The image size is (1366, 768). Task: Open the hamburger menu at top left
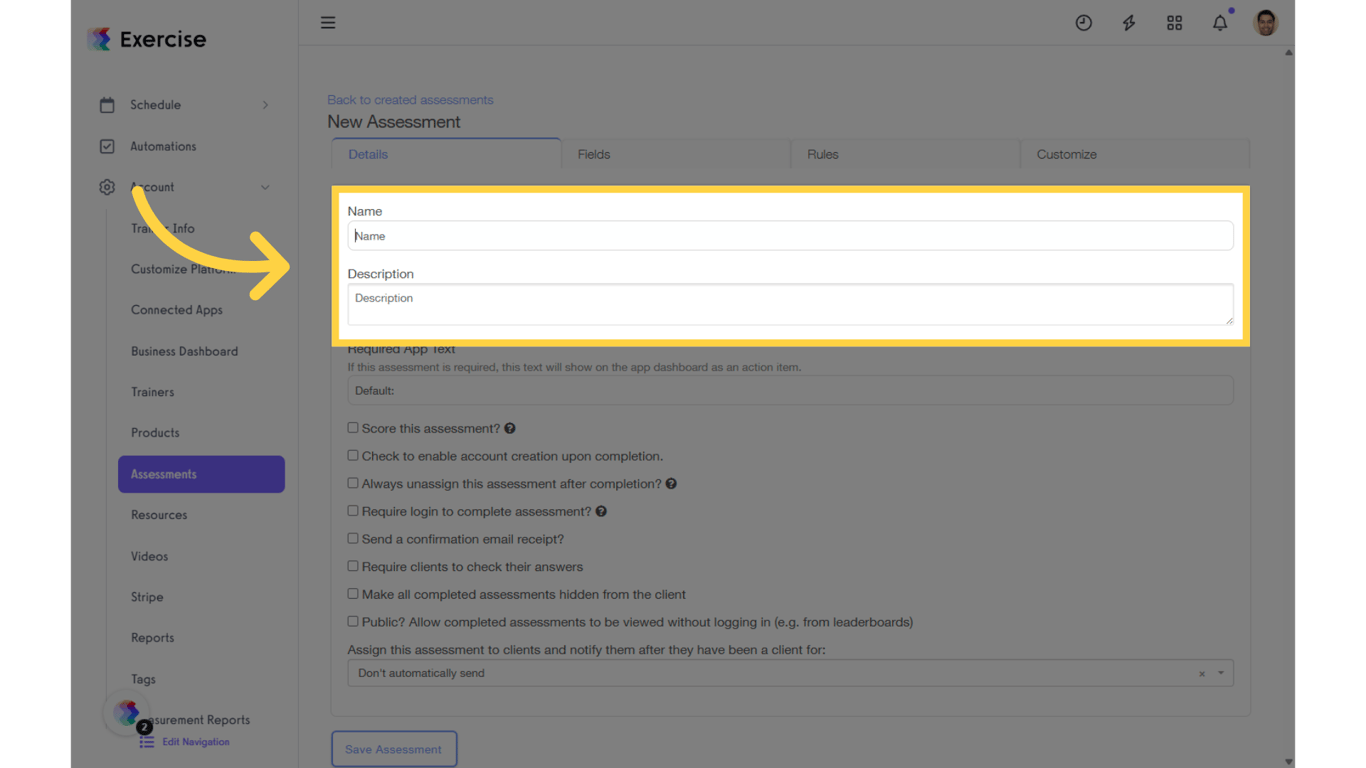328,22
